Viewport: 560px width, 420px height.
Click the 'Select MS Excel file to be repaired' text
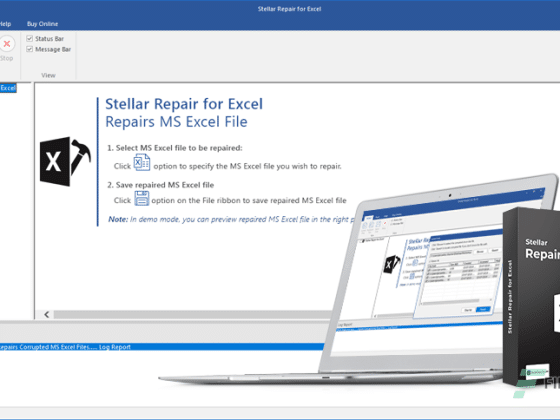point(175,148)
